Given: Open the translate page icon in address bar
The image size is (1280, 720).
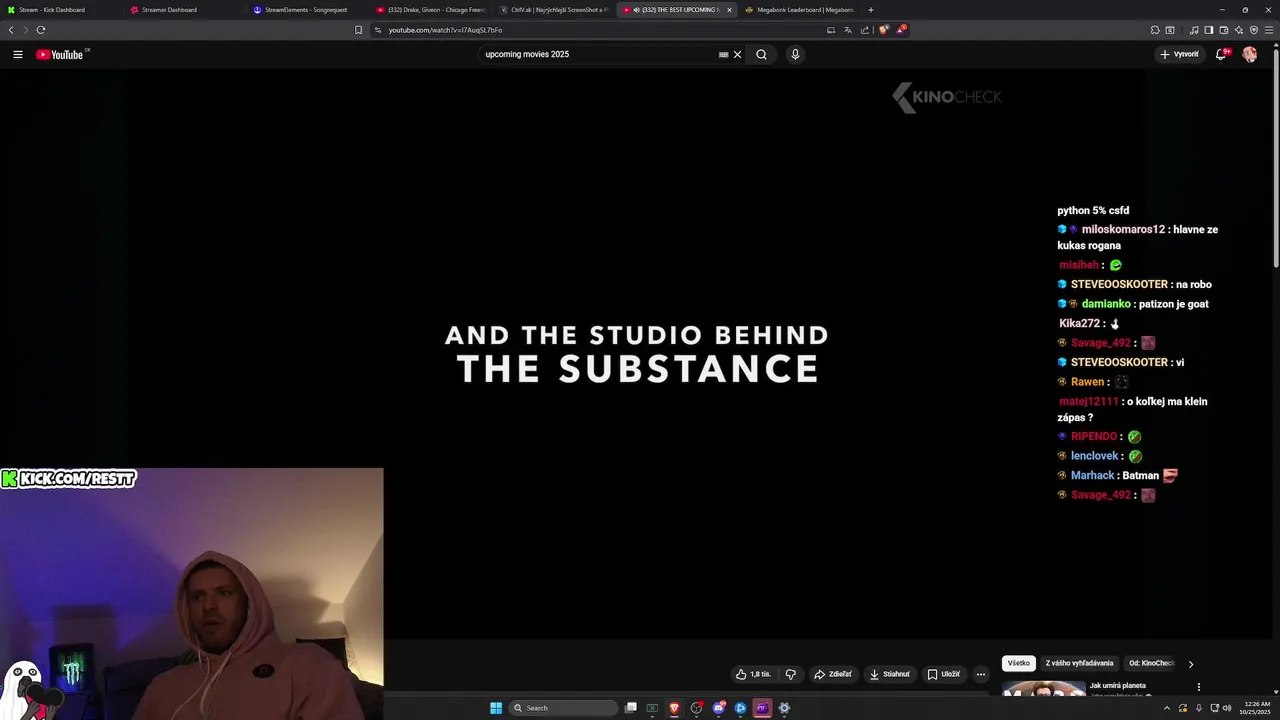Looking at the screenshot, I should 847,30.
